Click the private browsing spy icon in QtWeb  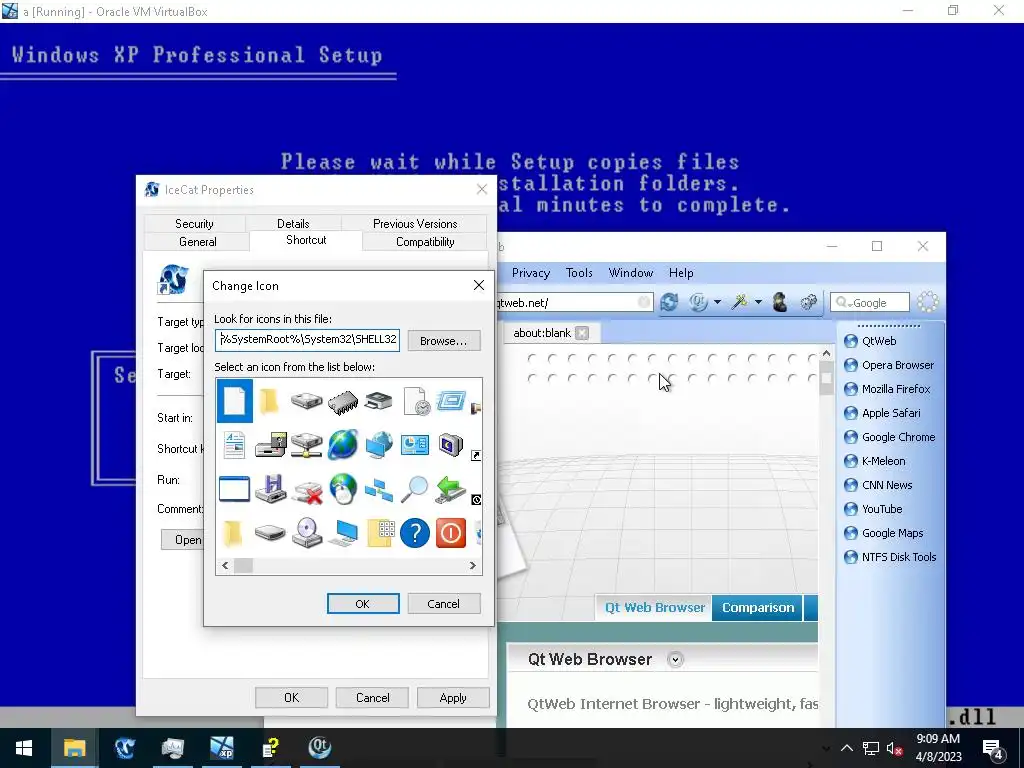pyautogui.click(x=779, y=302)
